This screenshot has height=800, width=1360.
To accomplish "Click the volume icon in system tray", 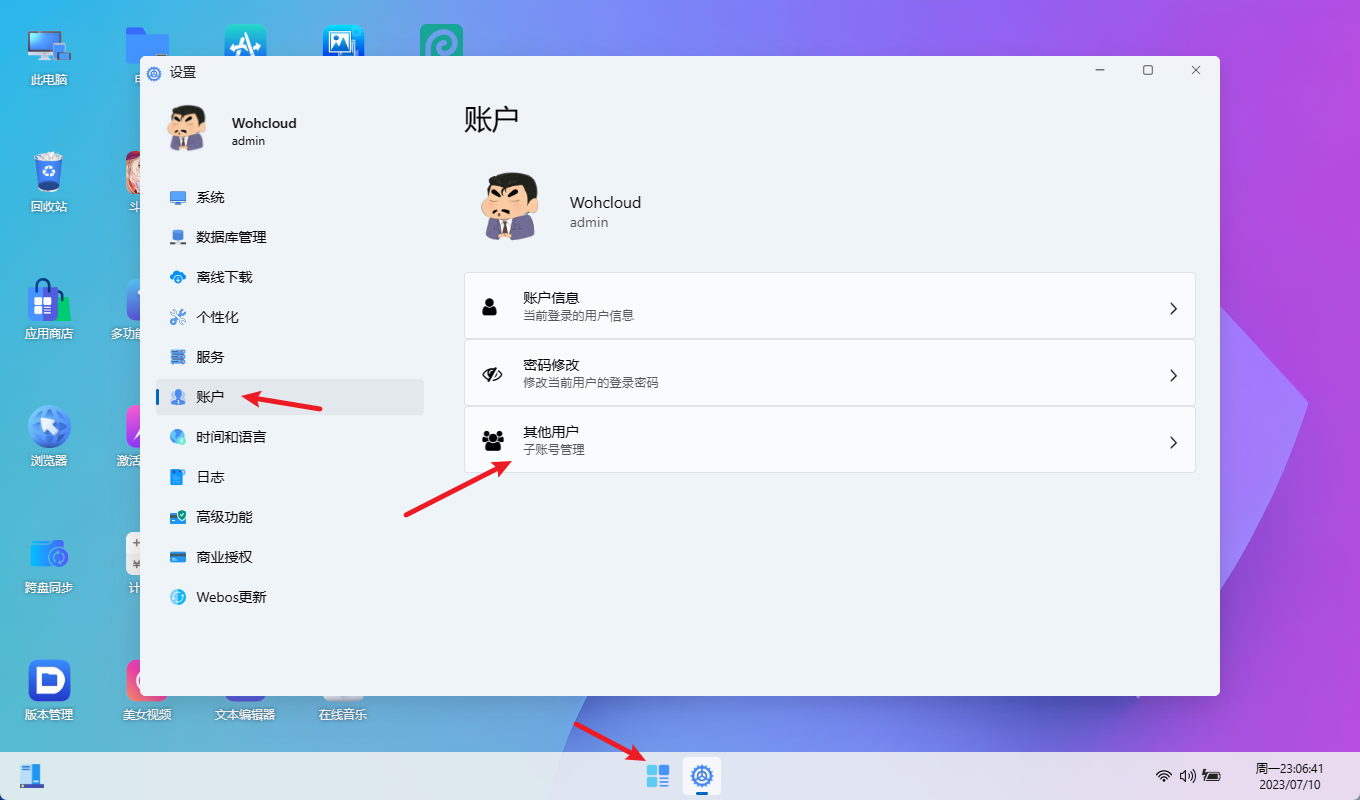I will point(1187,776).
